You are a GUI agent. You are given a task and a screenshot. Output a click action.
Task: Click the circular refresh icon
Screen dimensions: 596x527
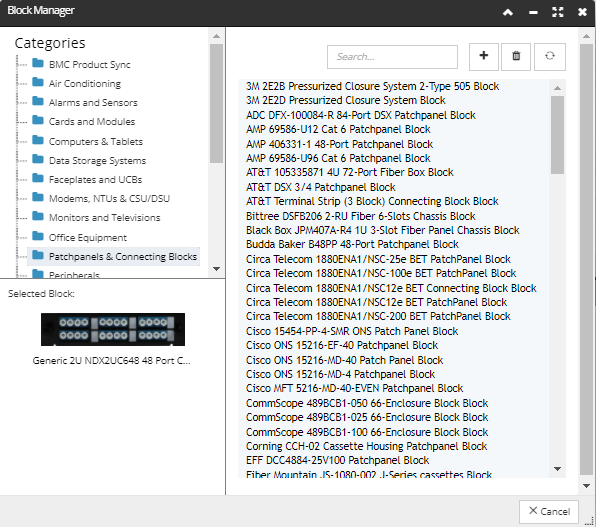pyautogui.click(x=550, y=56)
